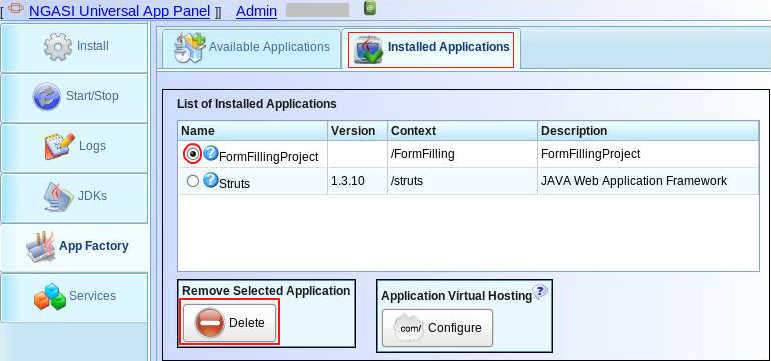The height and width of the screenshot is (361, 771).
Task: Open the Start/Stop sidebar section
Action: (x=74, y=97)
